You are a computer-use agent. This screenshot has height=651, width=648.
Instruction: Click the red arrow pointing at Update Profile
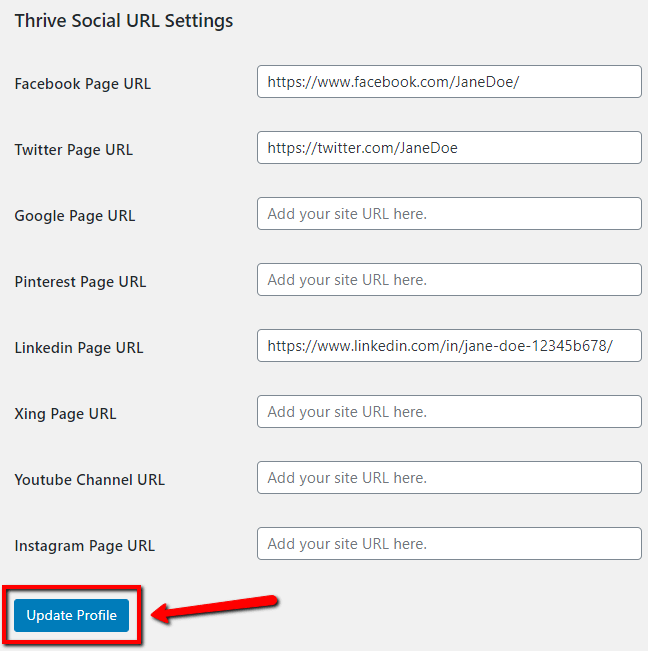[214, 608]
